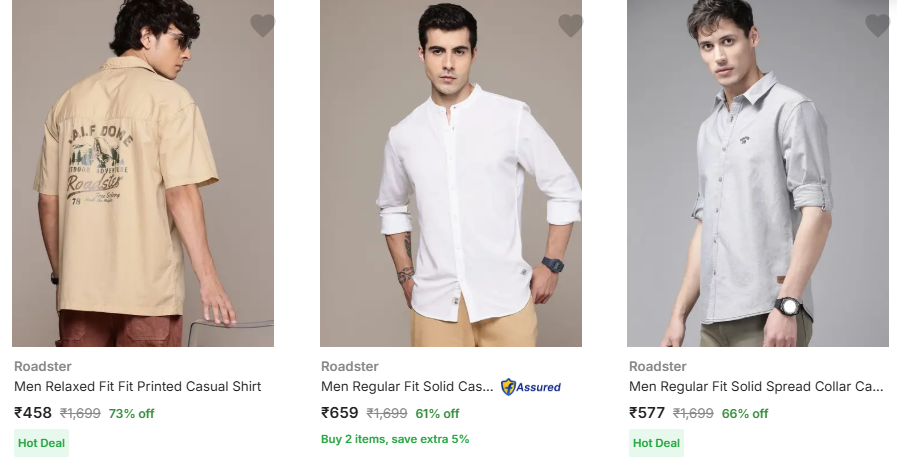Click Roadster brand above the printed shirt
Image resolution: width=897 pixels, height=465 pixels.
[43, 366]
